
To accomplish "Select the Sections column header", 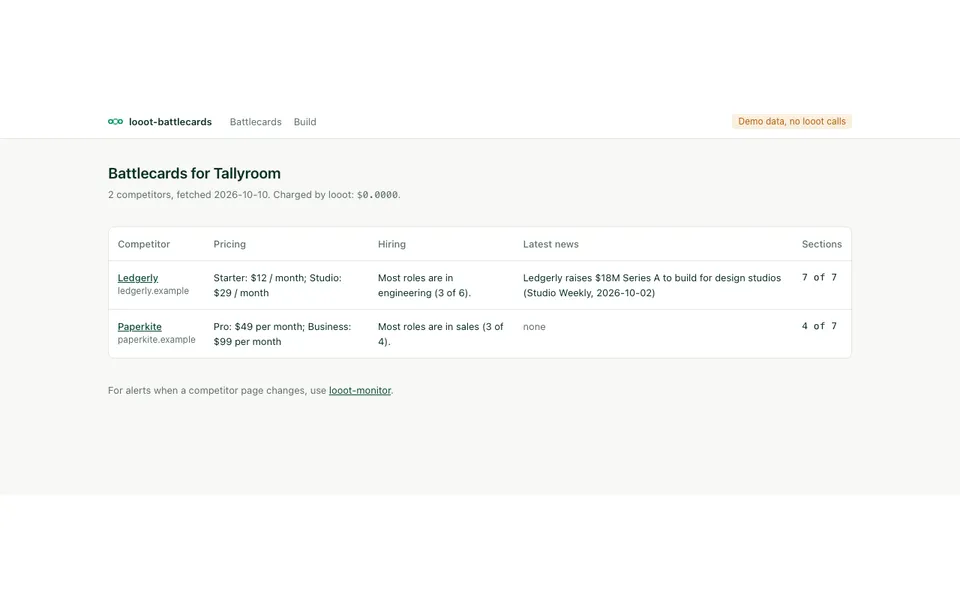I will (822, 244).
